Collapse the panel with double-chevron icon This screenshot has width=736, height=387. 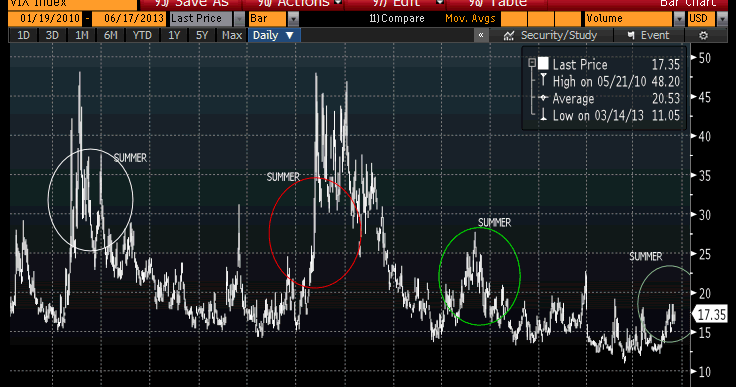click(x=481, y=35)
